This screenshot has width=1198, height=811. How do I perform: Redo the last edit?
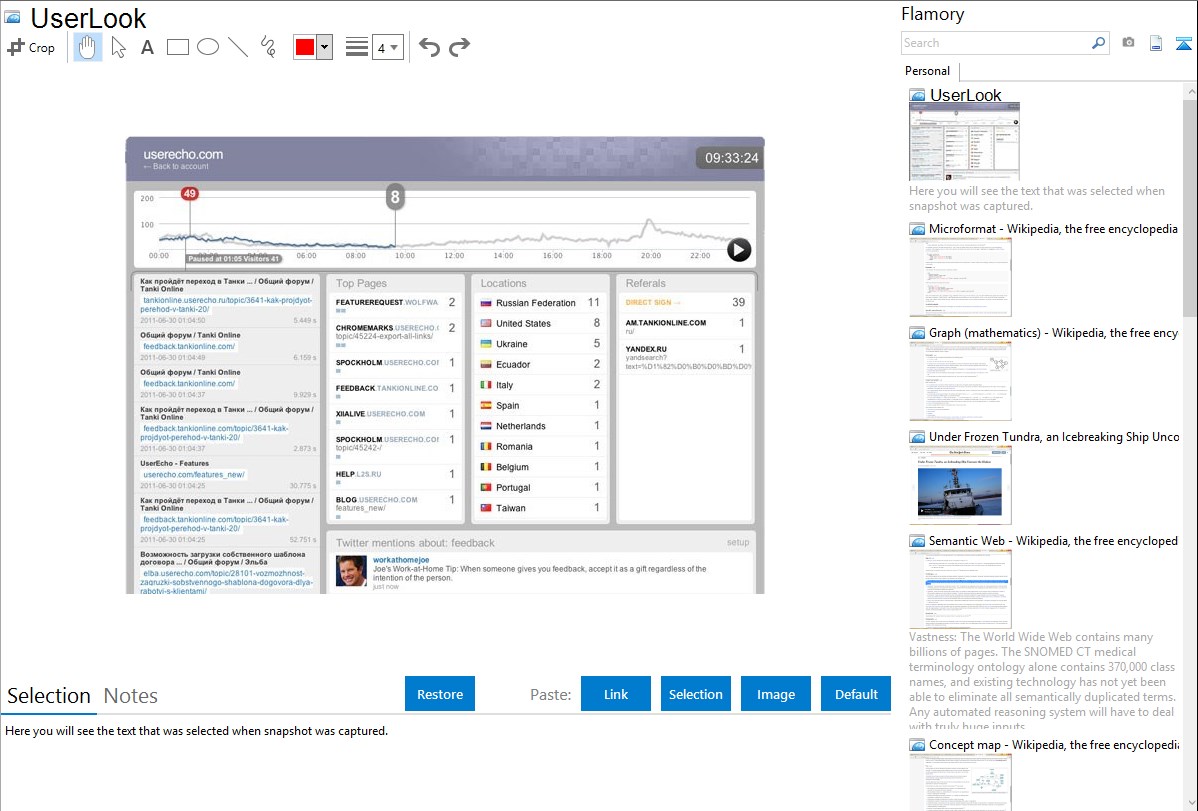459,47
